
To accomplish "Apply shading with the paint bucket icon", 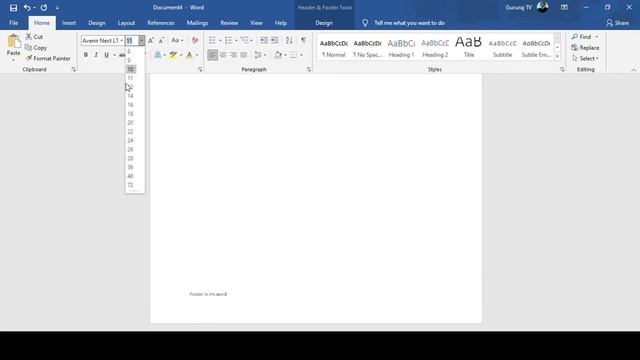I will 278,55.
